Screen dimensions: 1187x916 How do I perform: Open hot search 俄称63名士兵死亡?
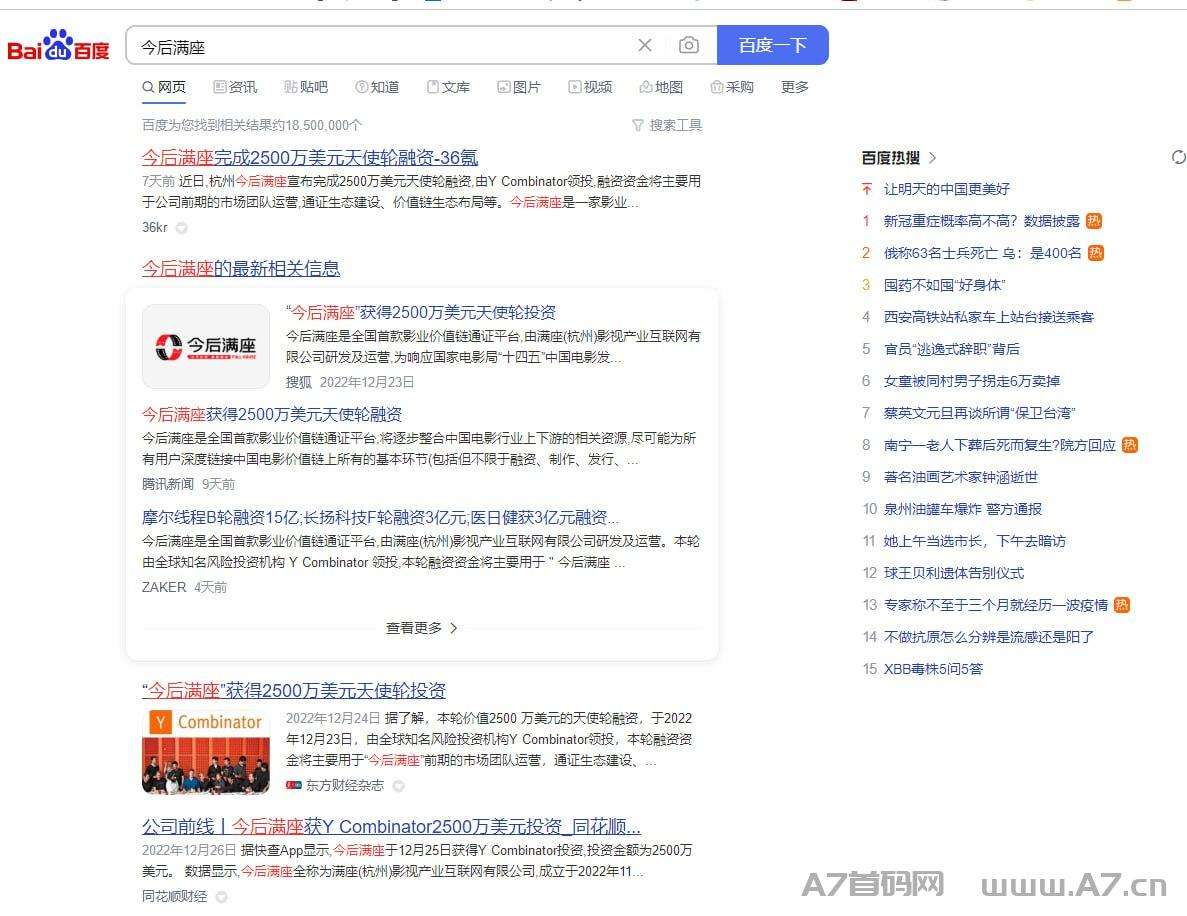click(x=983, y=253)
